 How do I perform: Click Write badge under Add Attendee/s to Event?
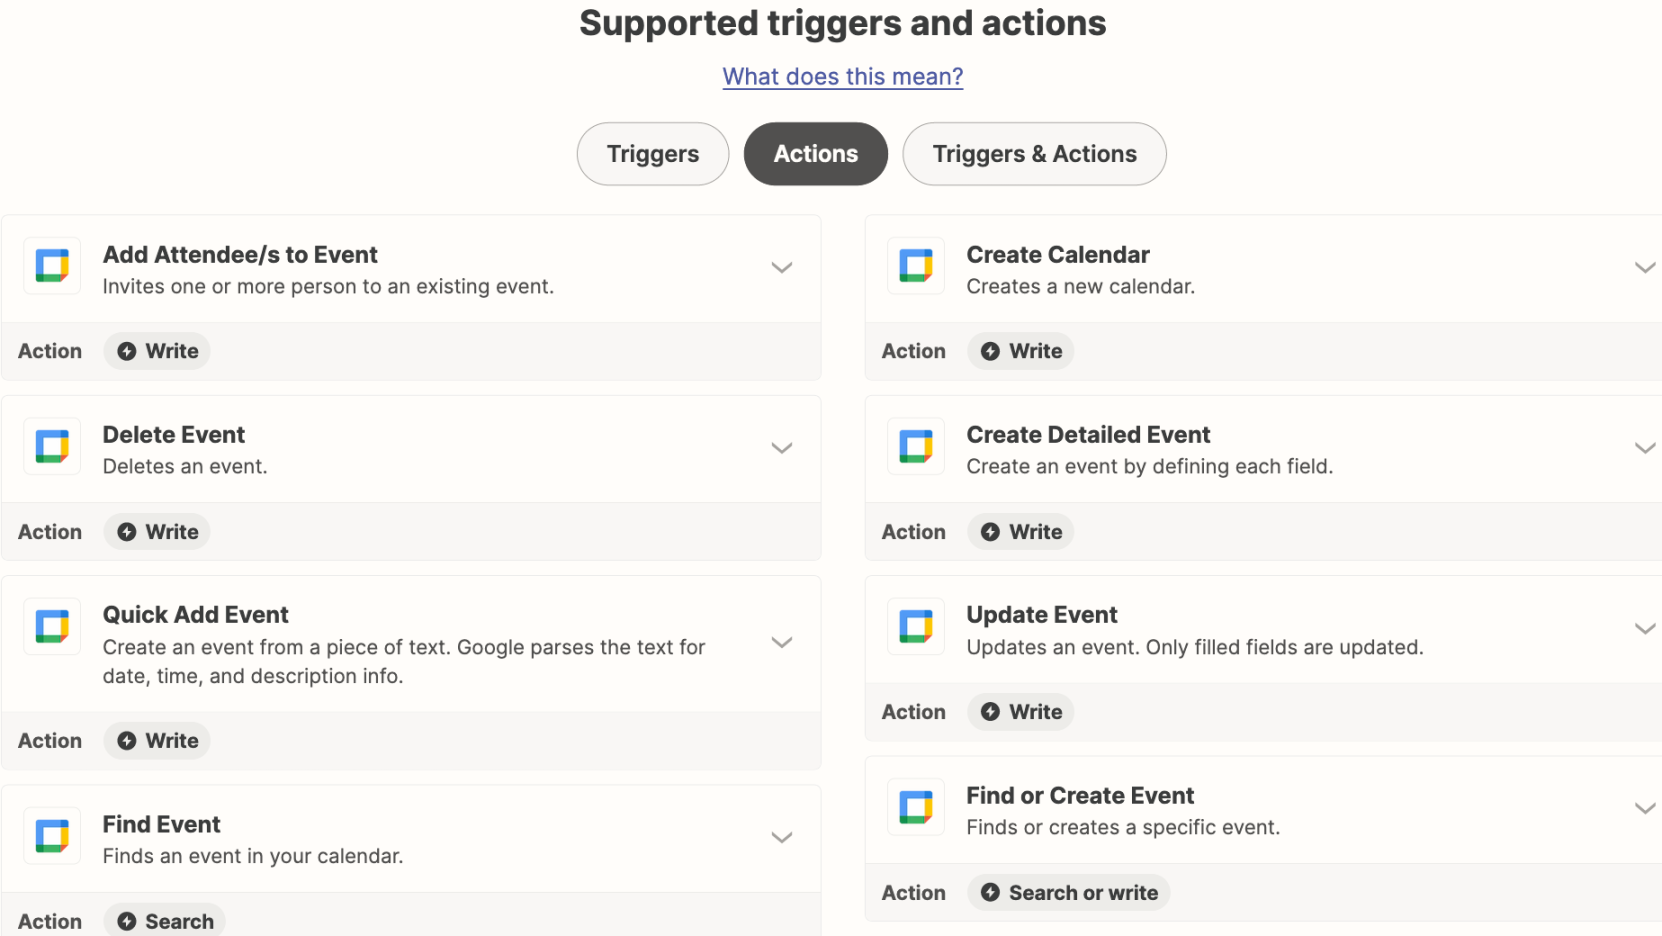(157, 351)
